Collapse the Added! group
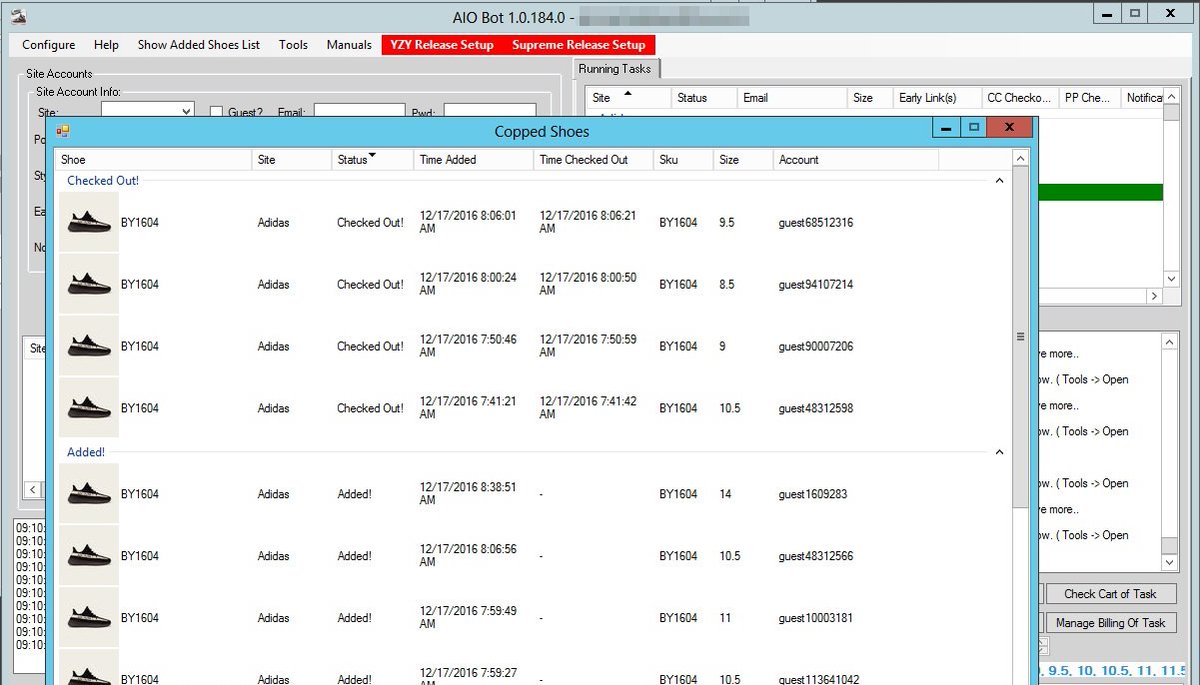This screenshot has height=685, width=1200. pyautogui.click(x=999, y=452)
